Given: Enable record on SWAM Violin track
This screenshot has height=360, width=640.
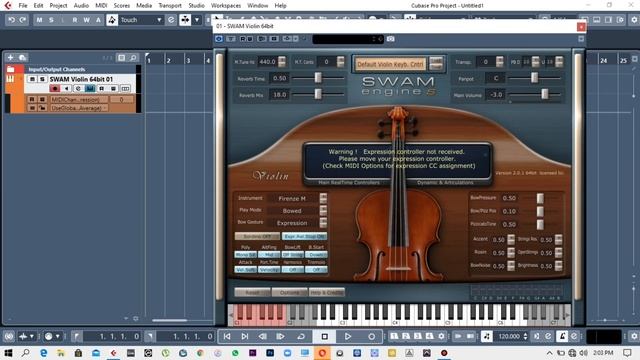Looking at the screenshot, I should click(x=54, y=89).
